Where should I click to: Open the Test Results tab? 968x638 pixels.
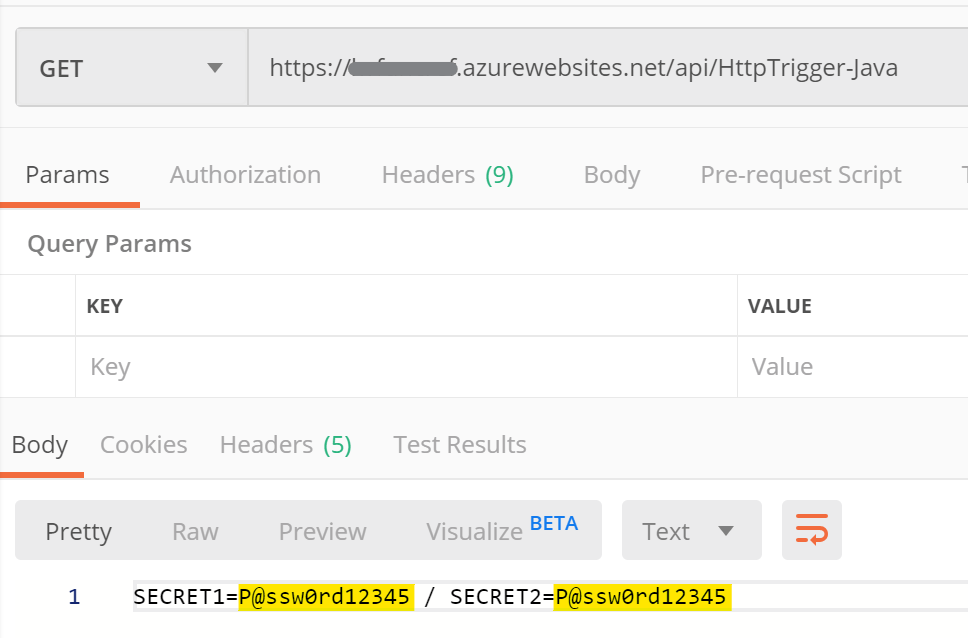[x=459, y=445]
